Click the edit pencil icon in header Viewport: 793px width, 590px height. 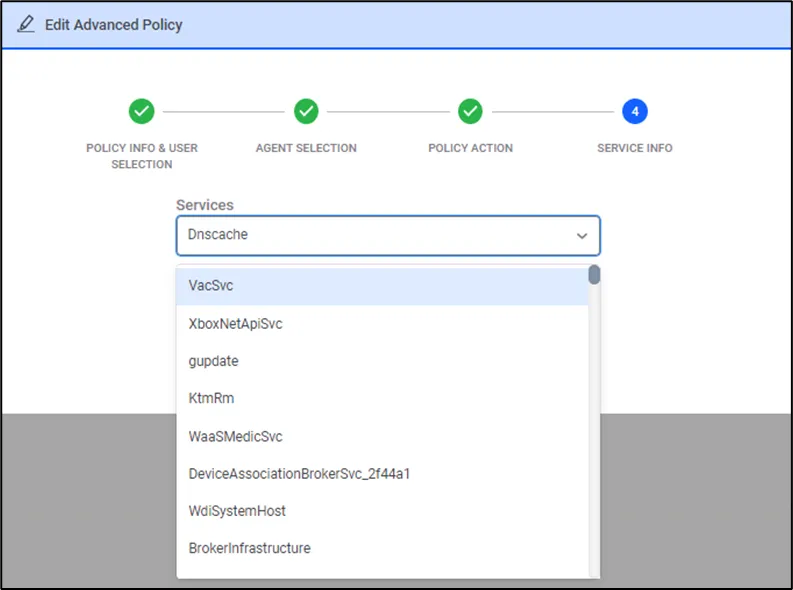pyautogui.click(x=26, y=24)
